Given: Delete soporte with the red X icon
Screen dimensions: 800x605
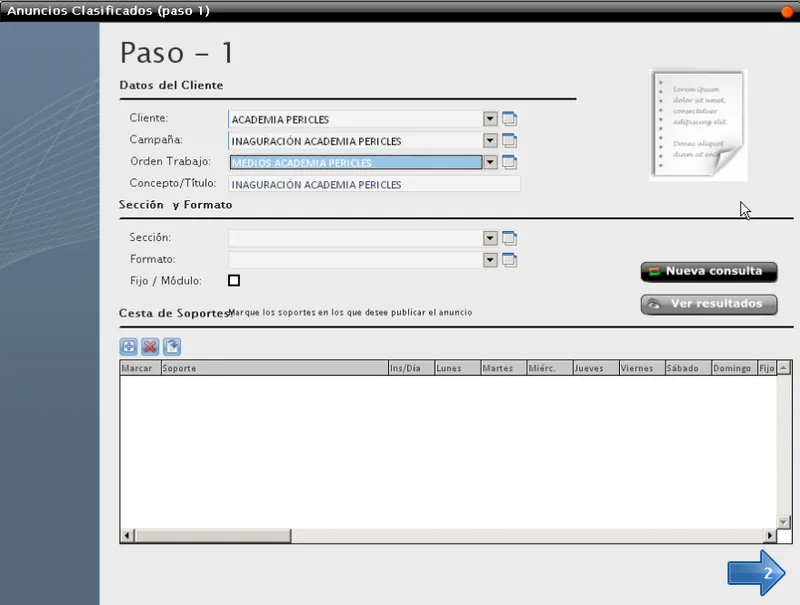Looking at the screenshot, I should pos(150,347).
